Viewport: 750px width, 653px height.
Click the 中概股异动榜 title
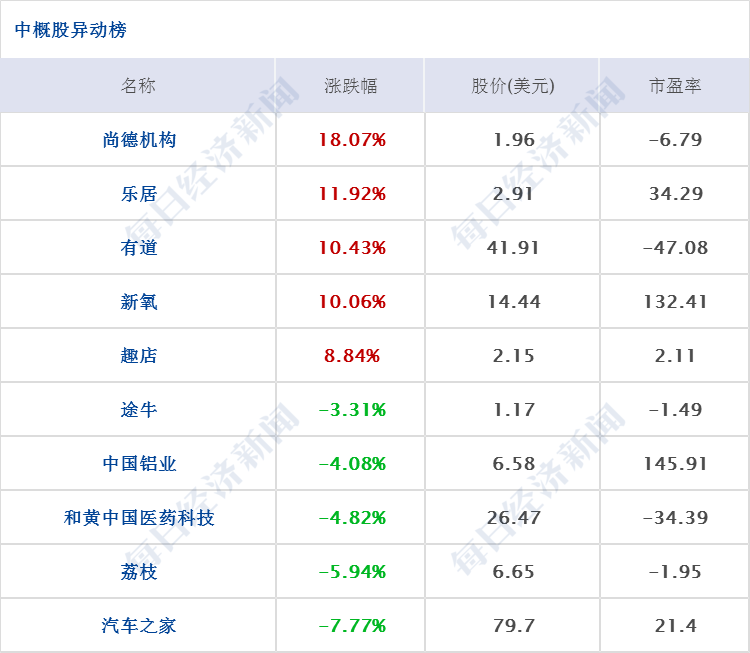(71, 30)
